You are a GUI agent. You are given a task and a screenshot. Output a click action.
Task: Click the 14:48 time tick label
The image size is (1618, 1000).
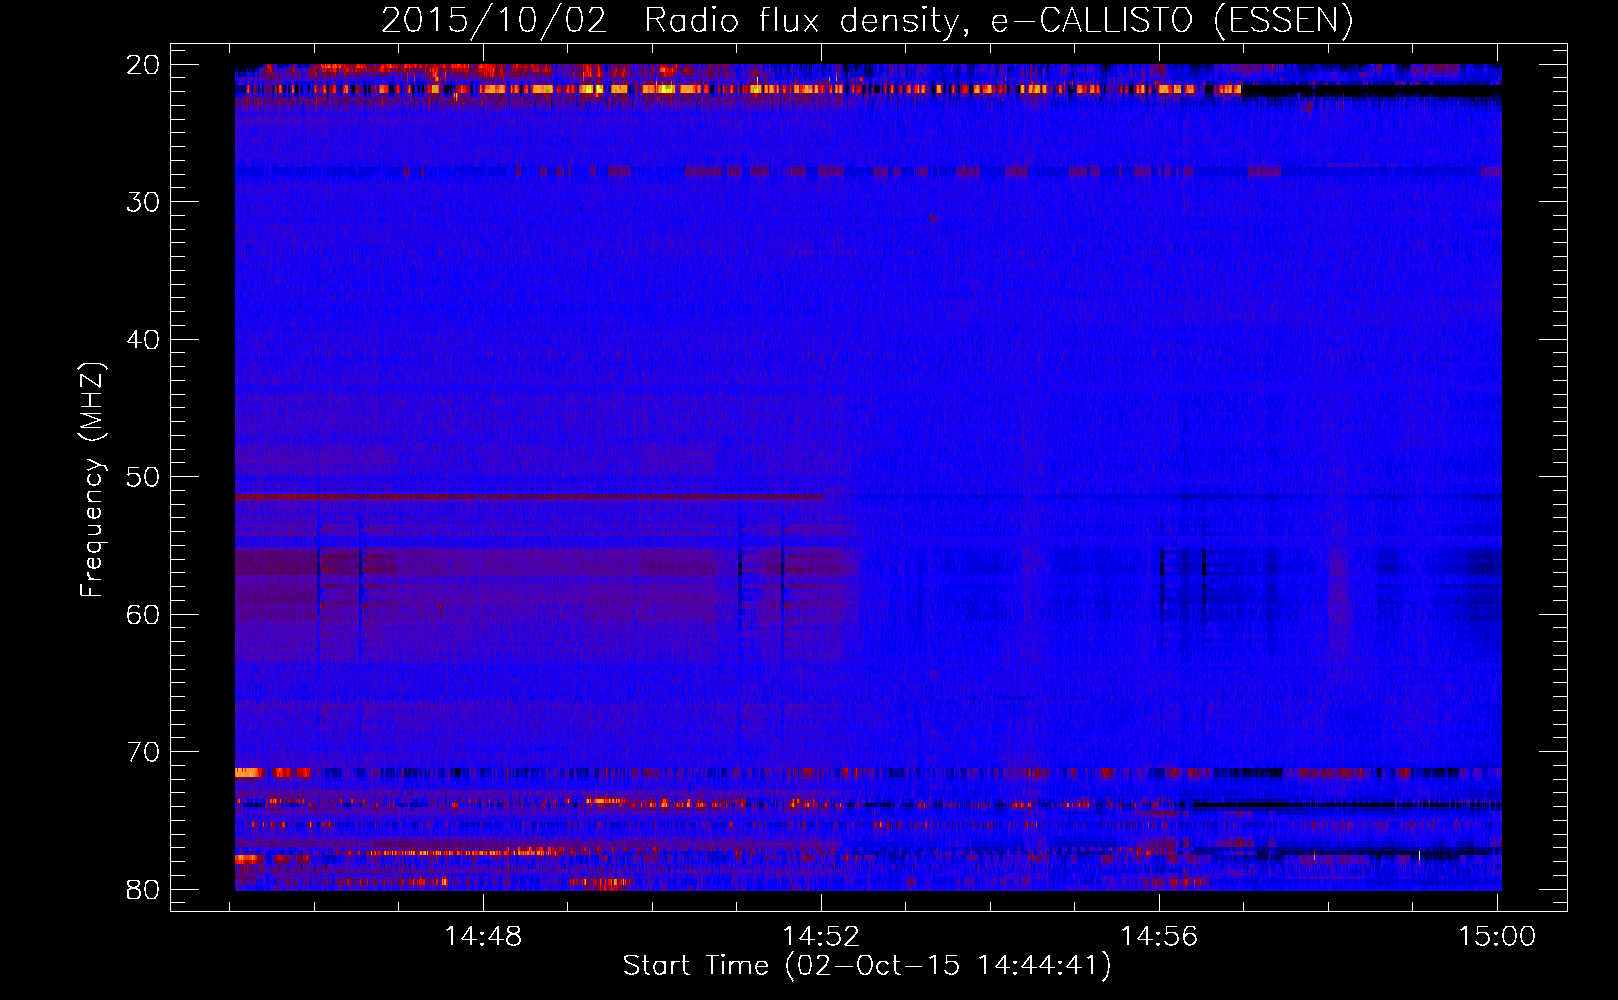pos(483,937)
